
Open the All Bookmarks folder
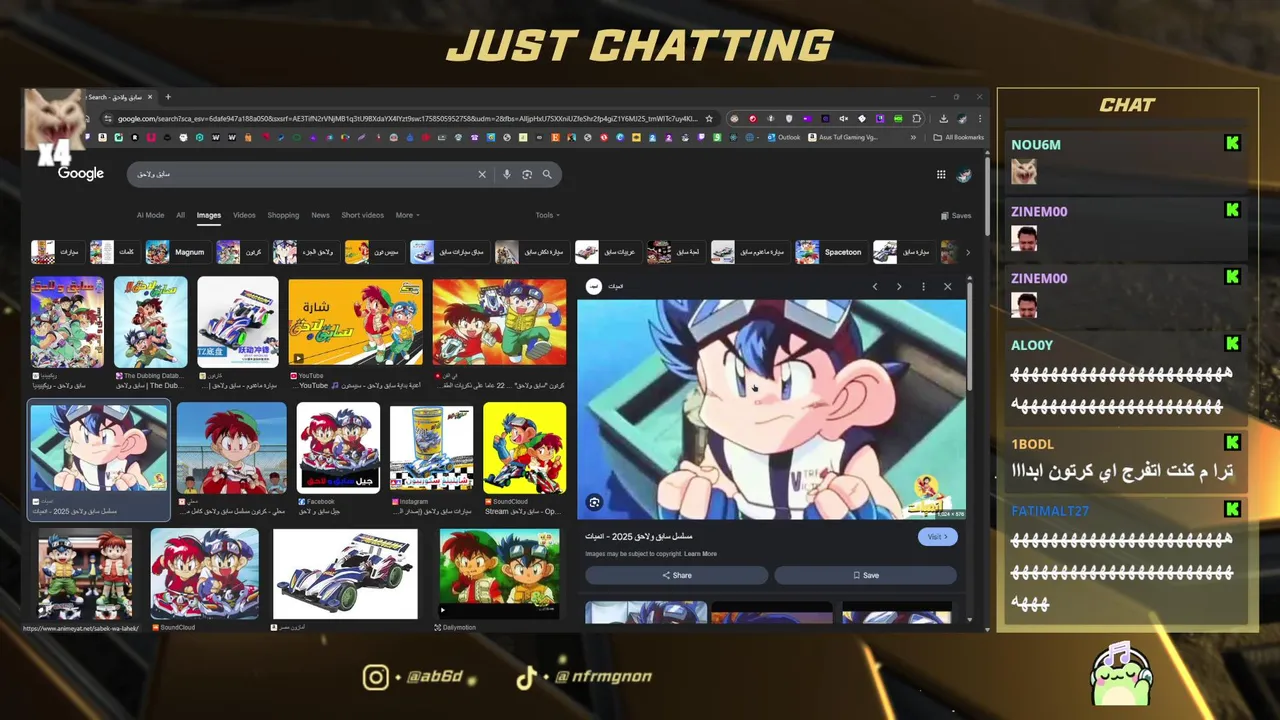tap(958, 137)
